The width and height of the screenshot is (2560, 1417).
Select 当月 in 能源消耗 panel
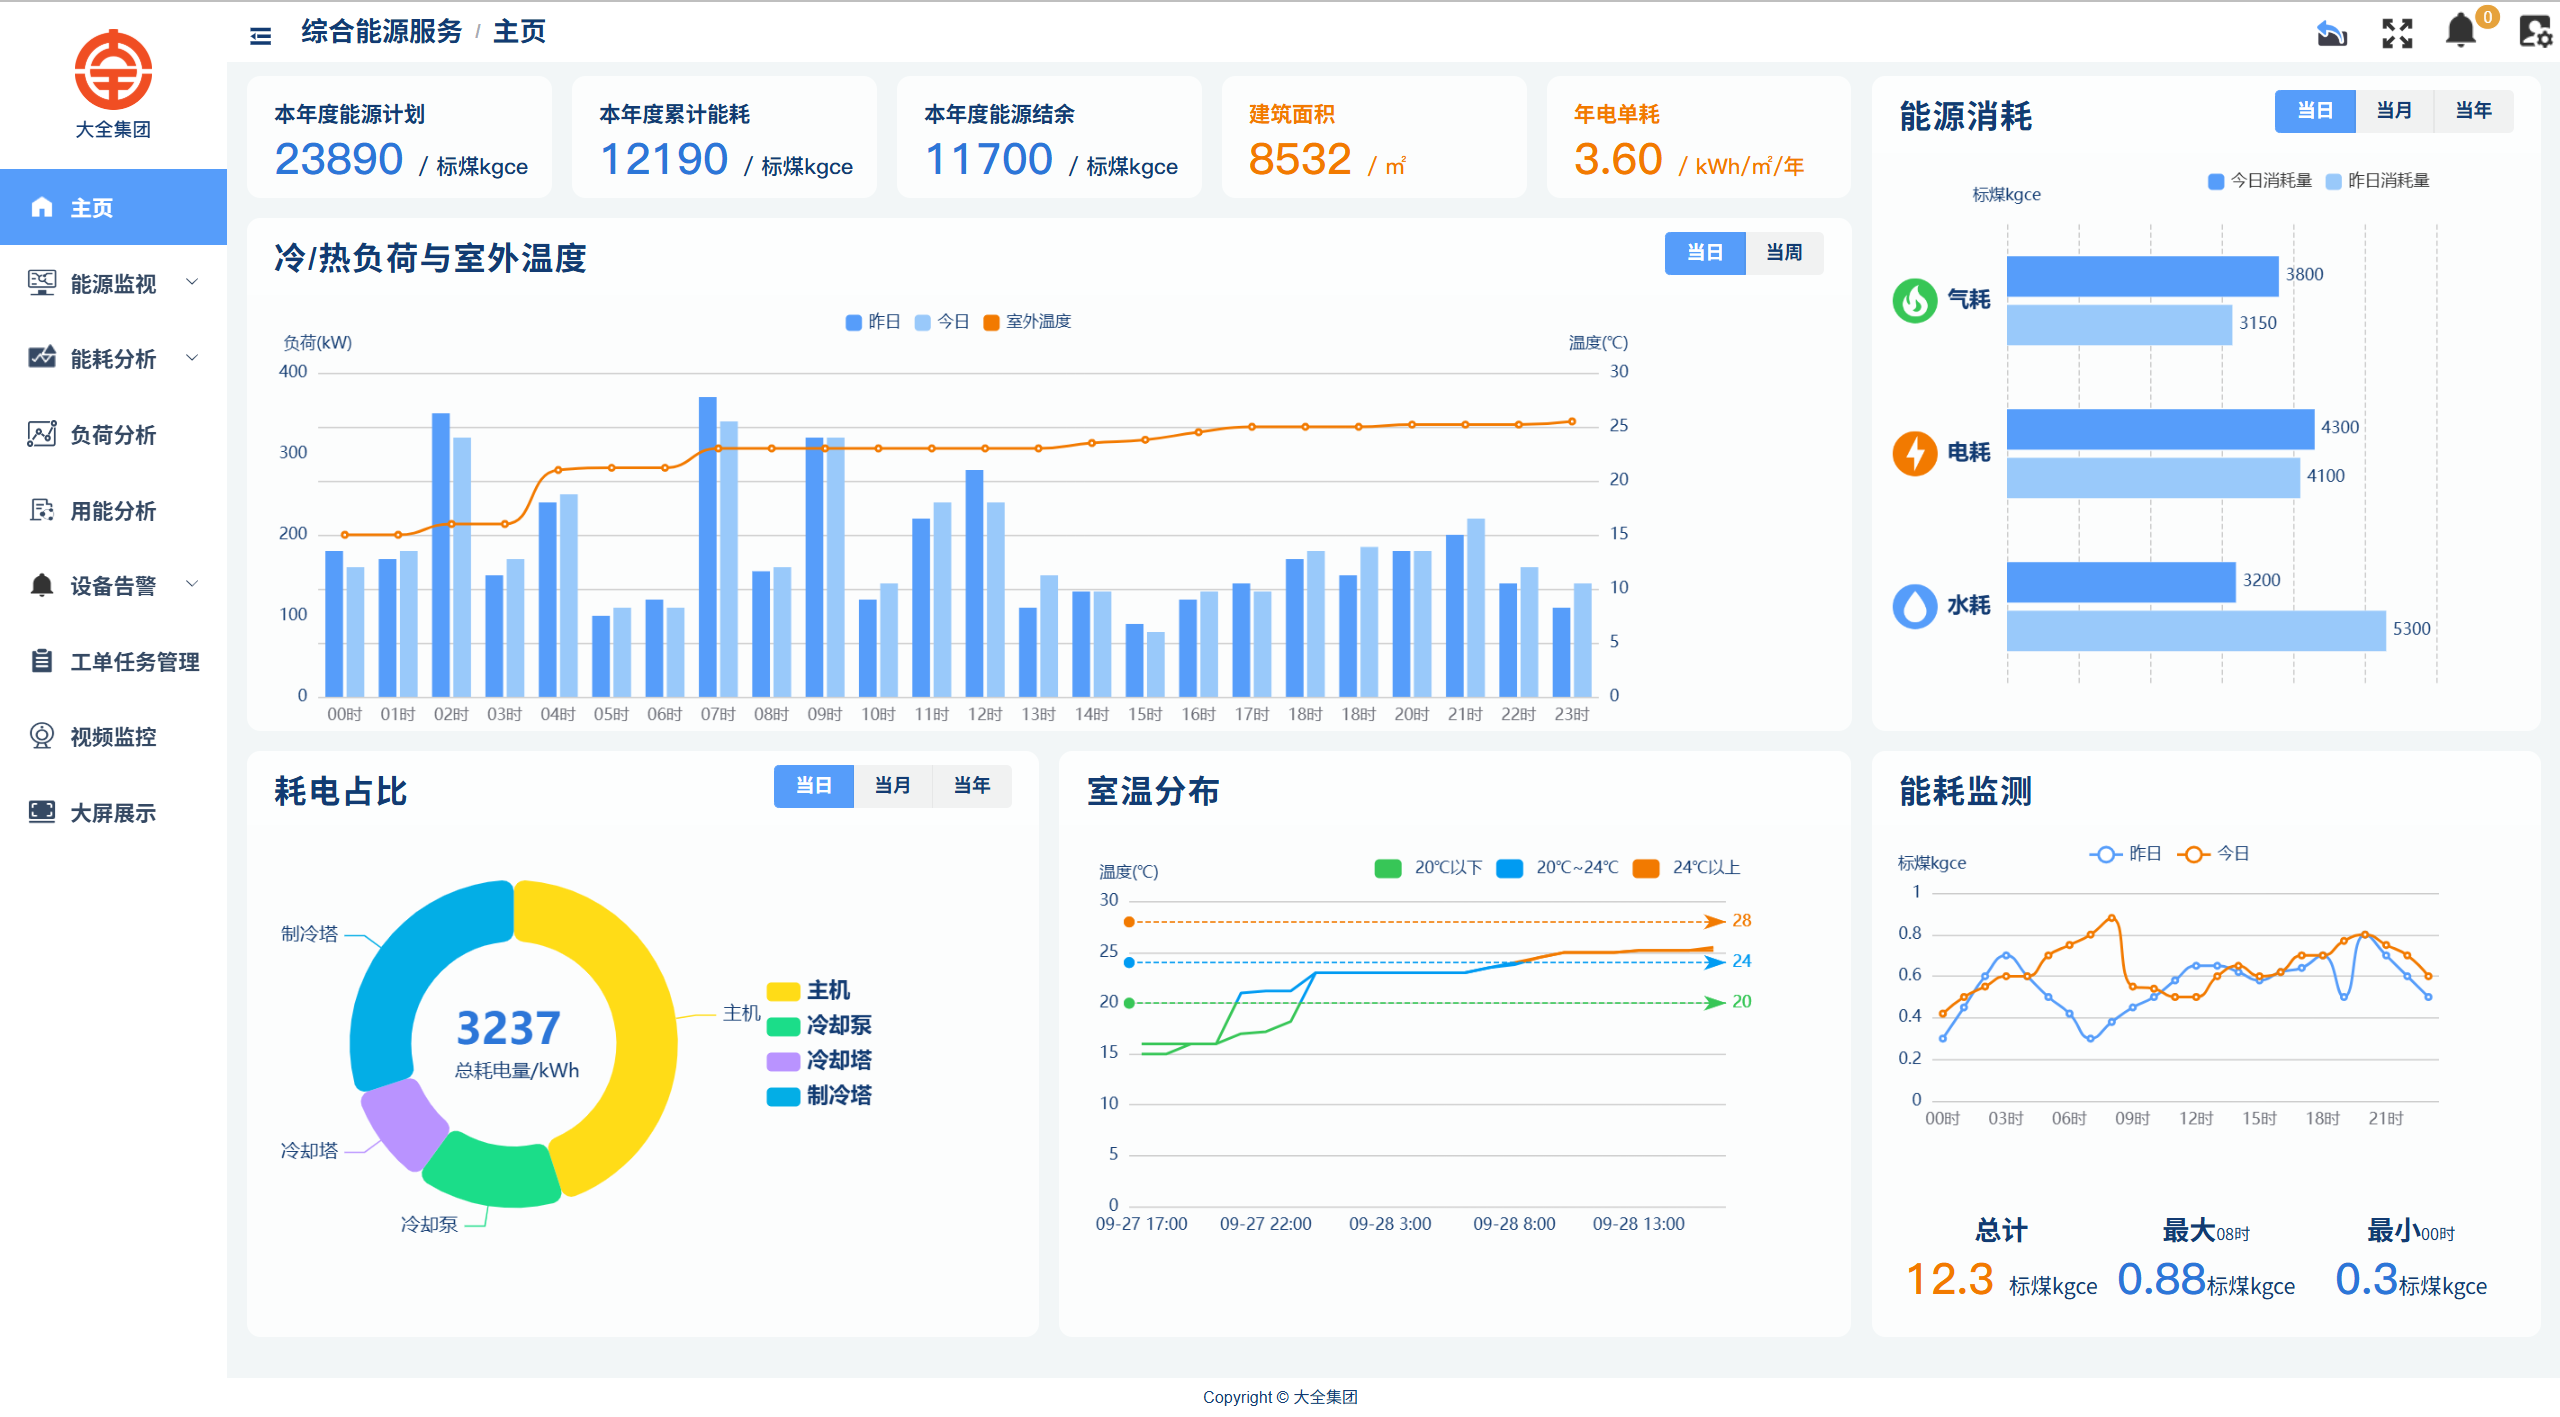2394,111
